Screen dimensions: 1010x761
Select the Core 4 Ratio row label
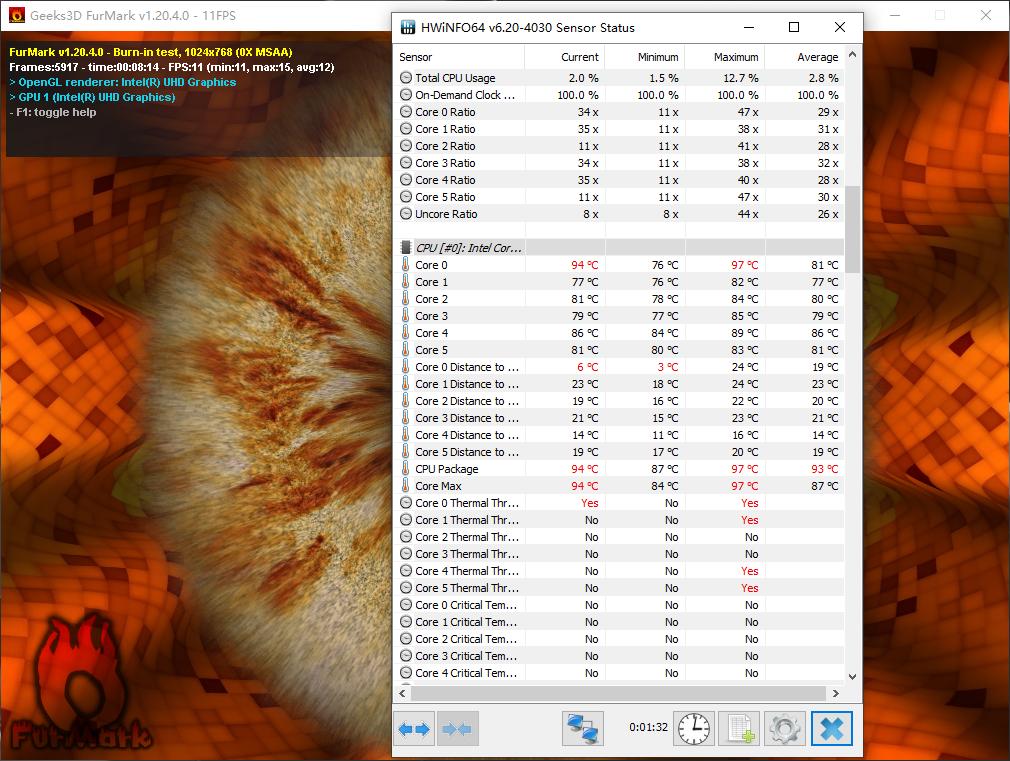(x=445, y=180)
